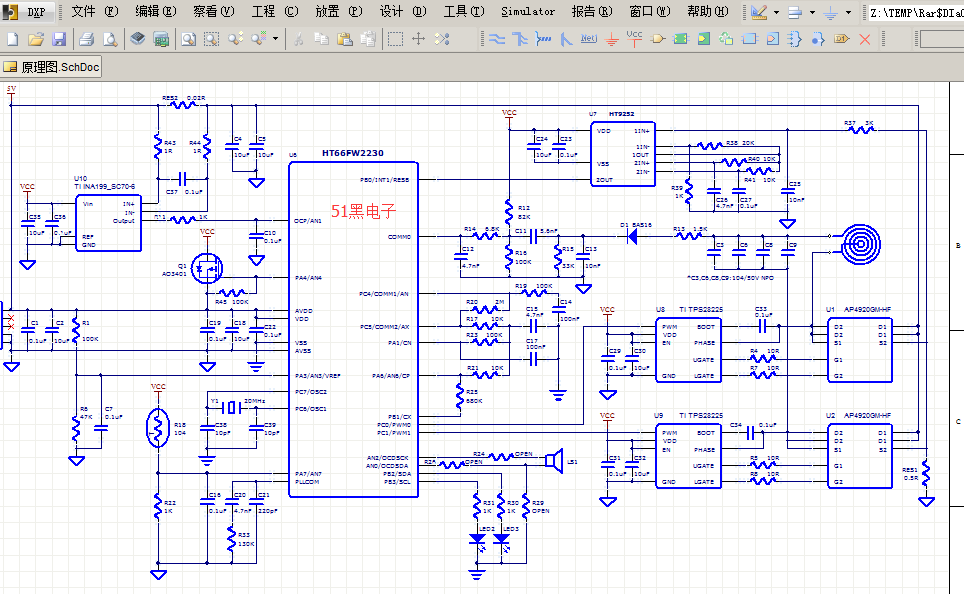Expand the alignment tools dropdown arrow
The image size is (964, 594).
point(812,12)
